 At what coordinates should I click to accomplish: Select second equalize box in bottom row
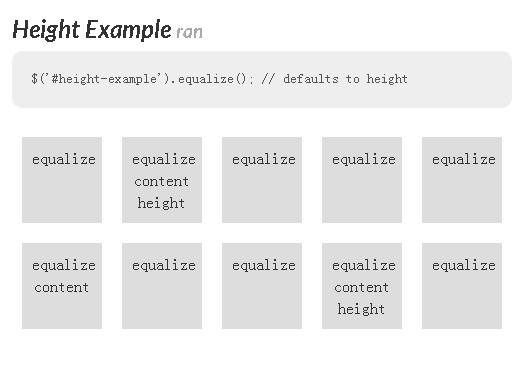(x=162, y=286)
